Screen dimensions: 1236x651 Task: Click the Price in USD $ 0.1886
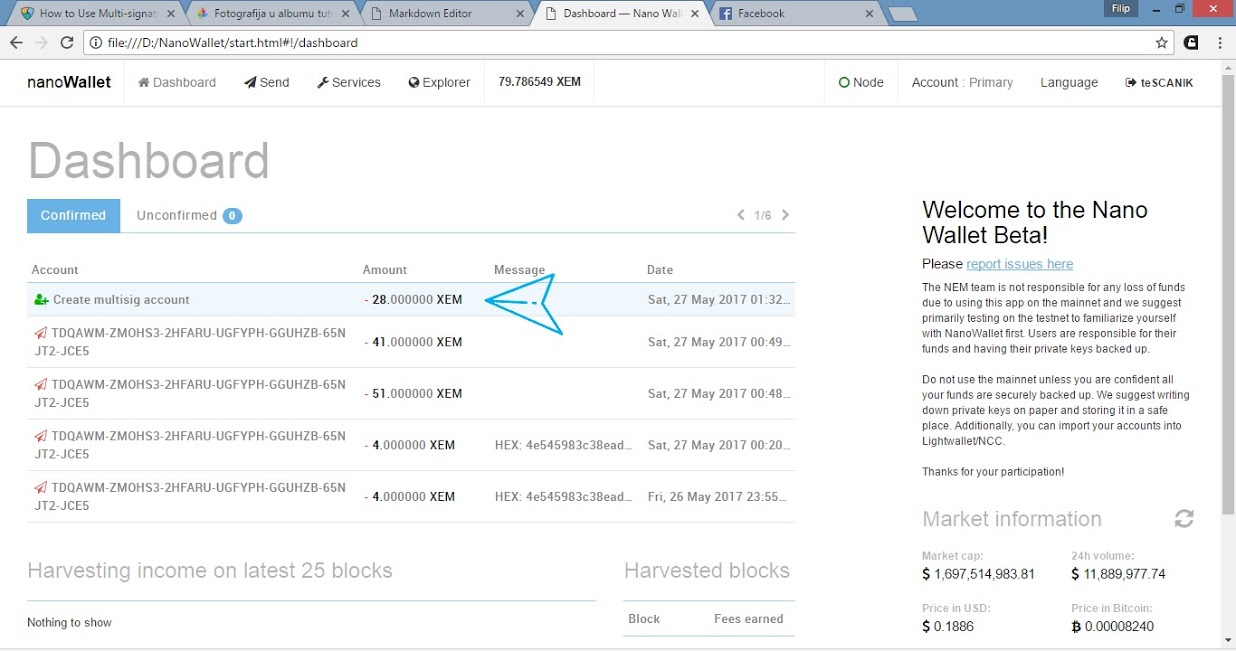pyautogui.click(x=947, y=626)
